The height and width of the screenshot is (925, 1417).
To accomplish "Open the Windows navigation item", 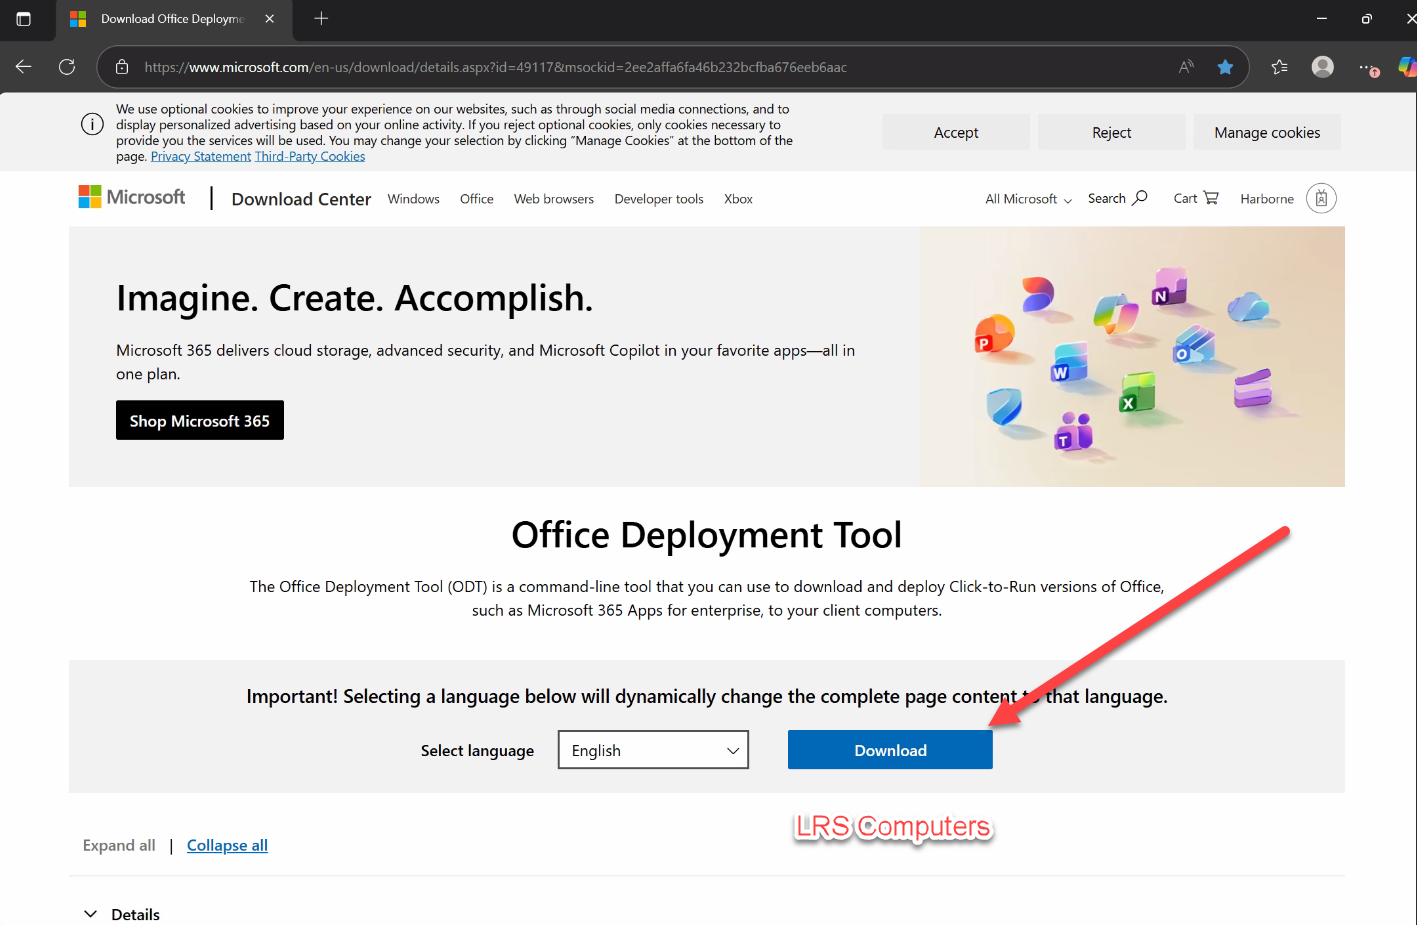I will (414, 199).
